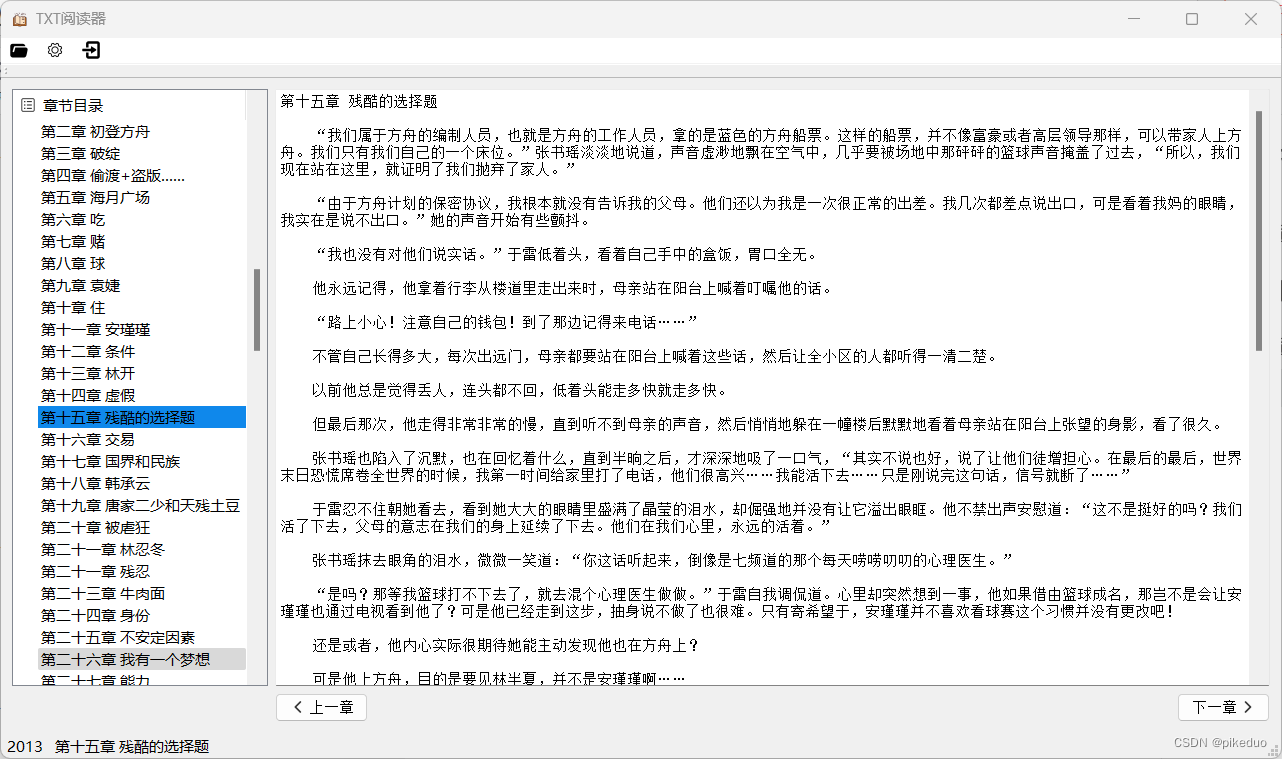1282x759 pixels.
Task: Go to the previous chapter with 上一章
Action: click(x=321, y=707)
